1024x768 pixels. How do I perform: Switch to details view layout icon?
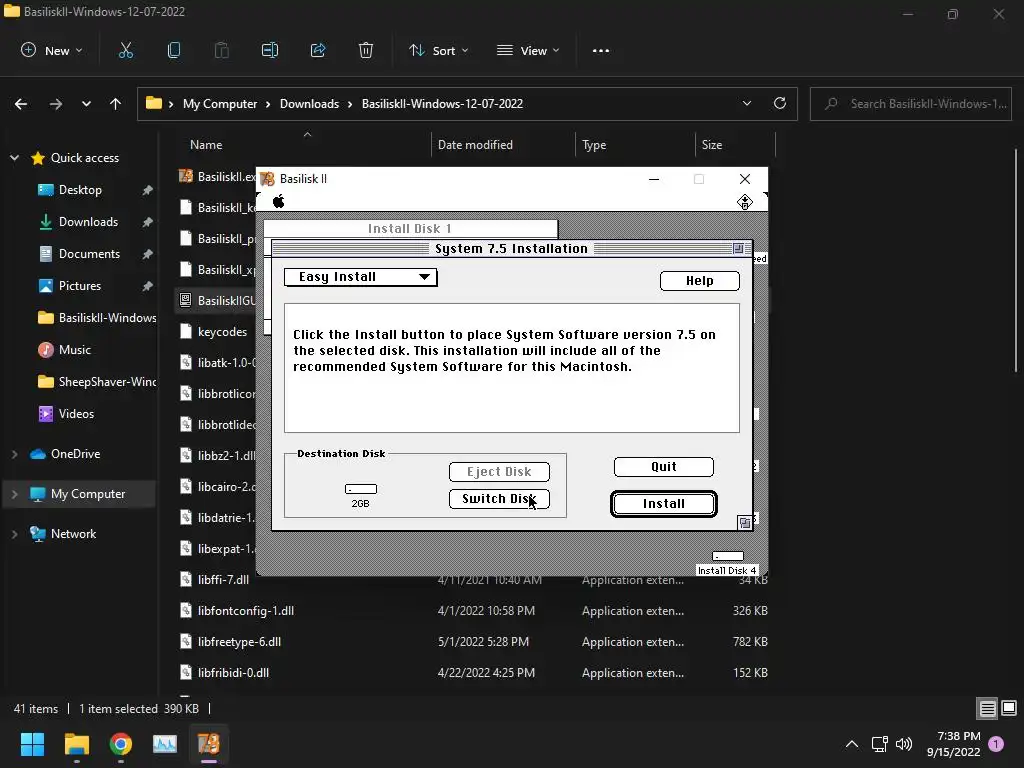click(x=987, y=708)
